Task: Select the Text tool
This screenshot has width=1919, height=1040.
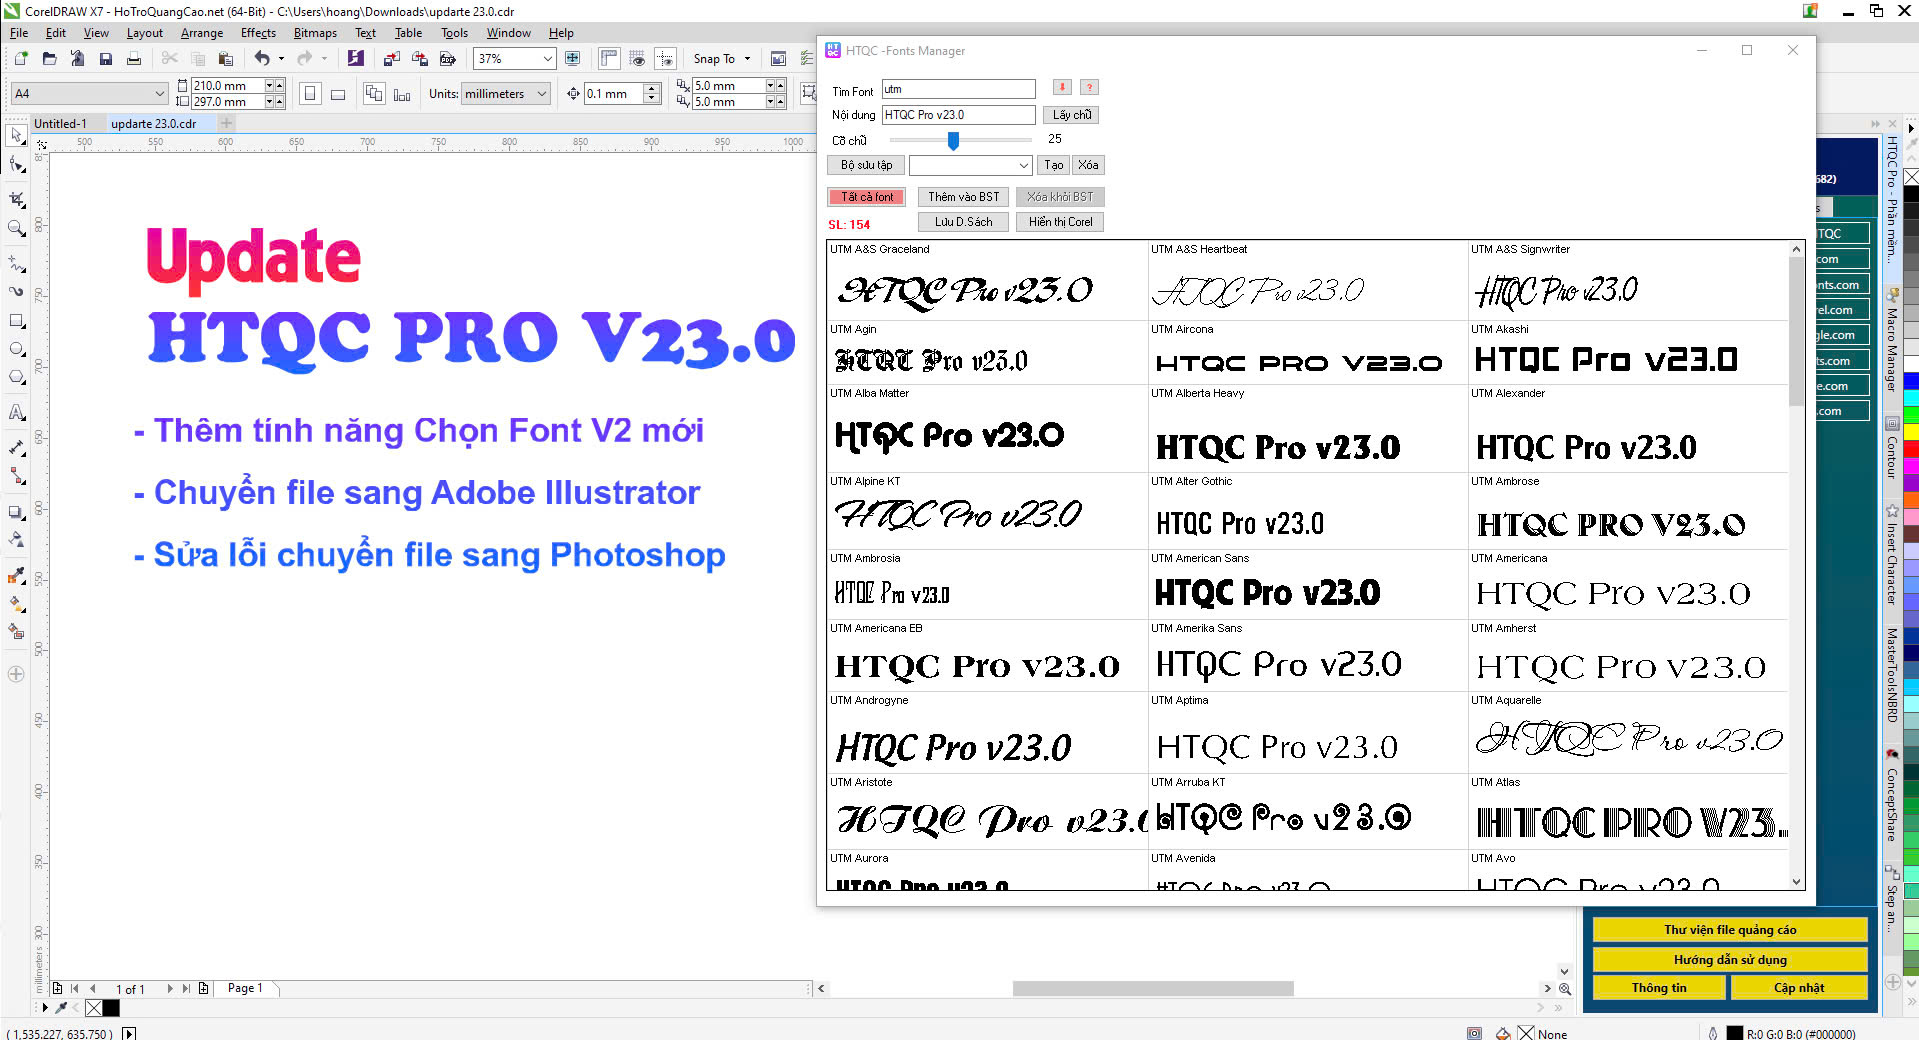Action: click(x=16, y=412)
